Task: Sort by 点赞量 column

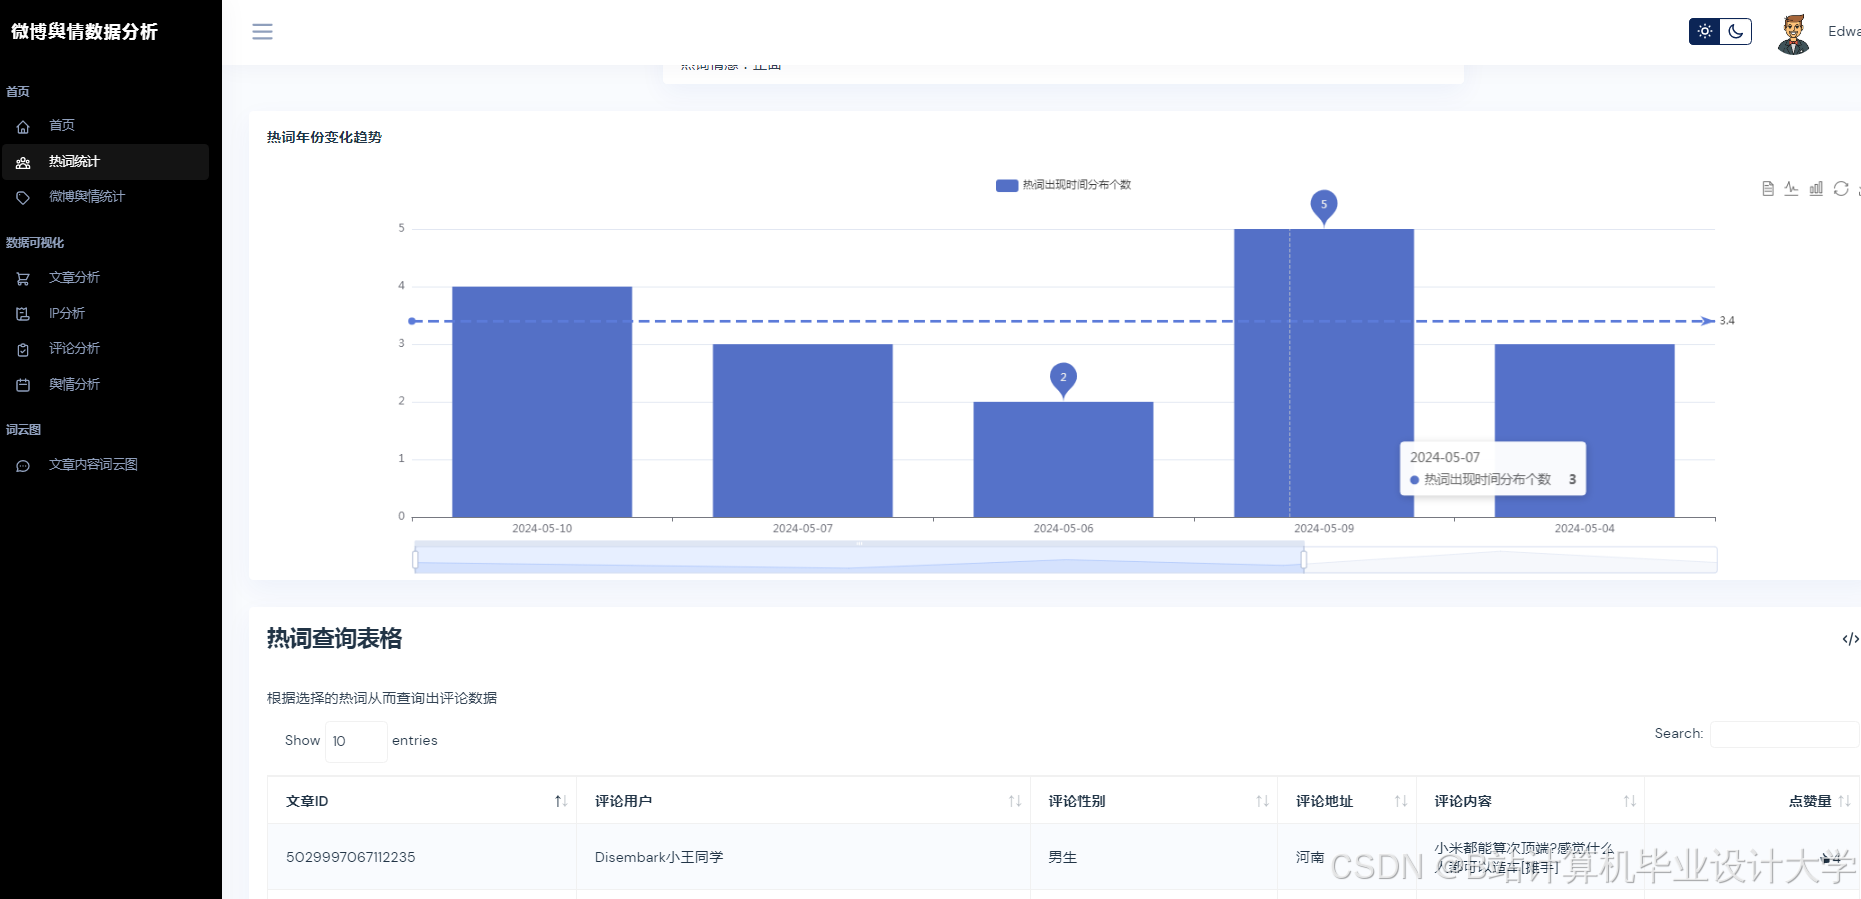Action: click(1752, 801)
